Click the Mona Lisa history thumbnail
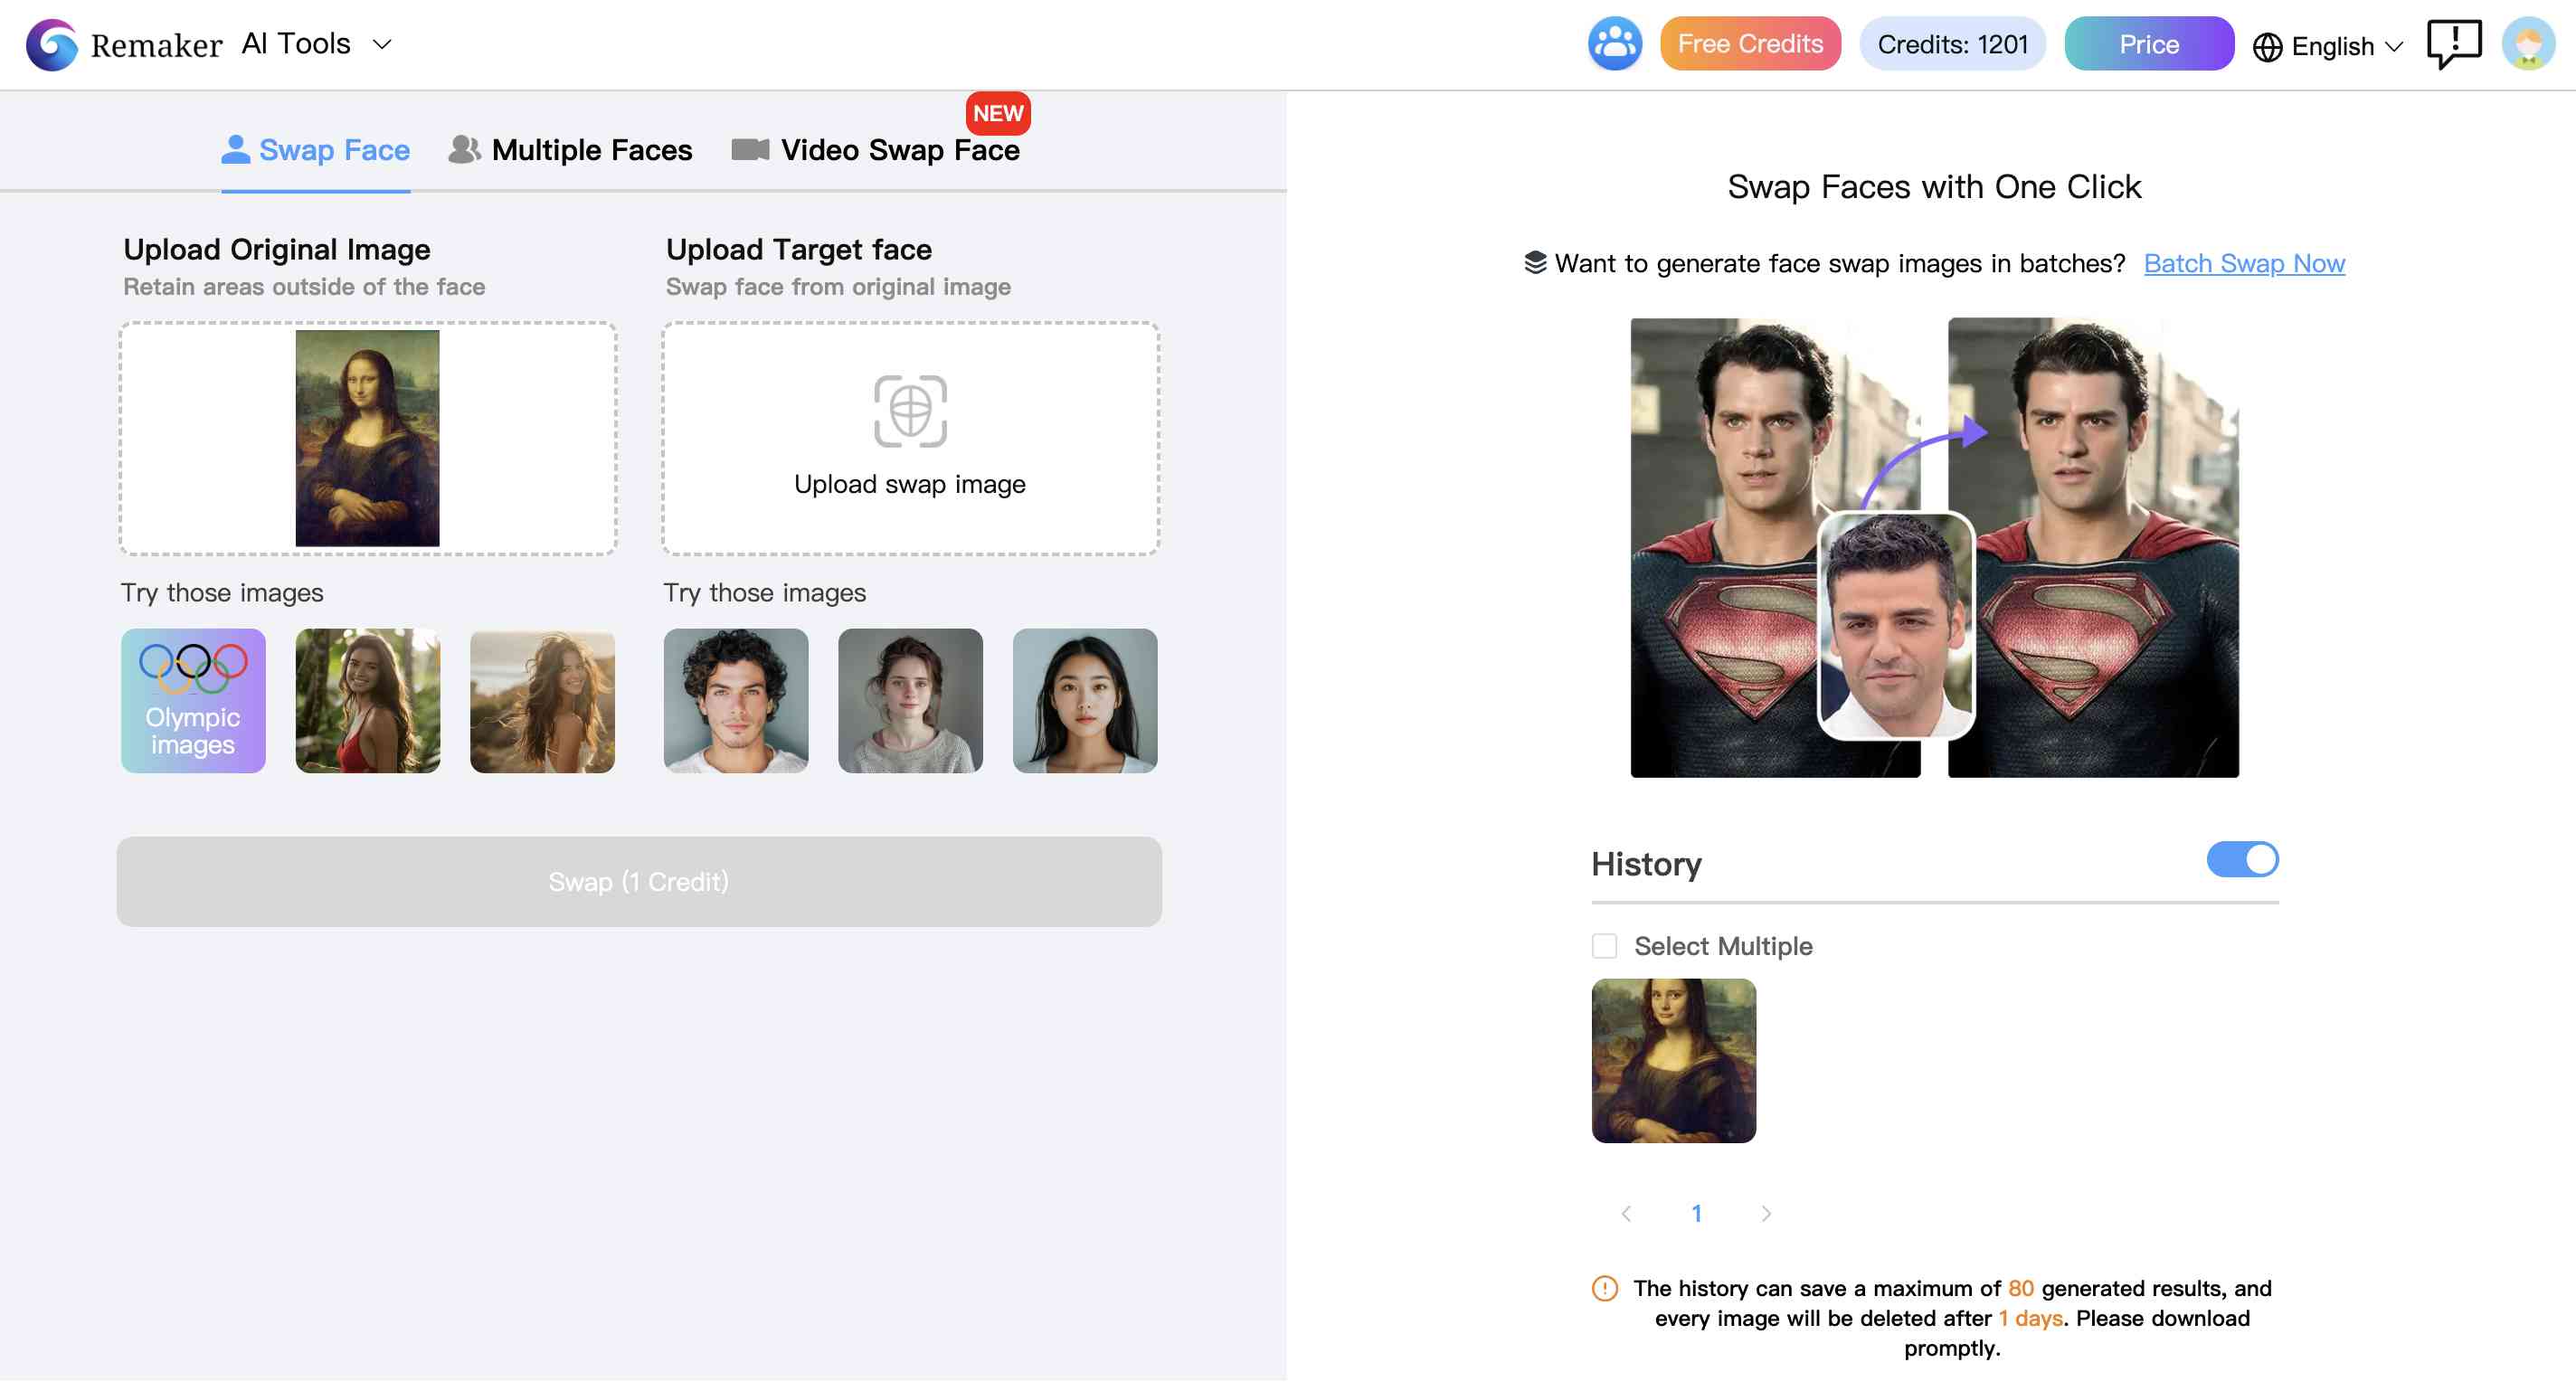Viewport: 2576px width, 1391px height. pyautogui.click(x=1673, y=1059)
